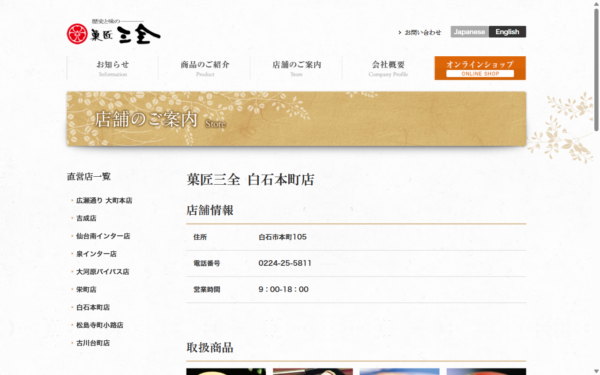Open 松島寺町小路店 store page
This screenshot has width=600, height=375.
(99, 325)
